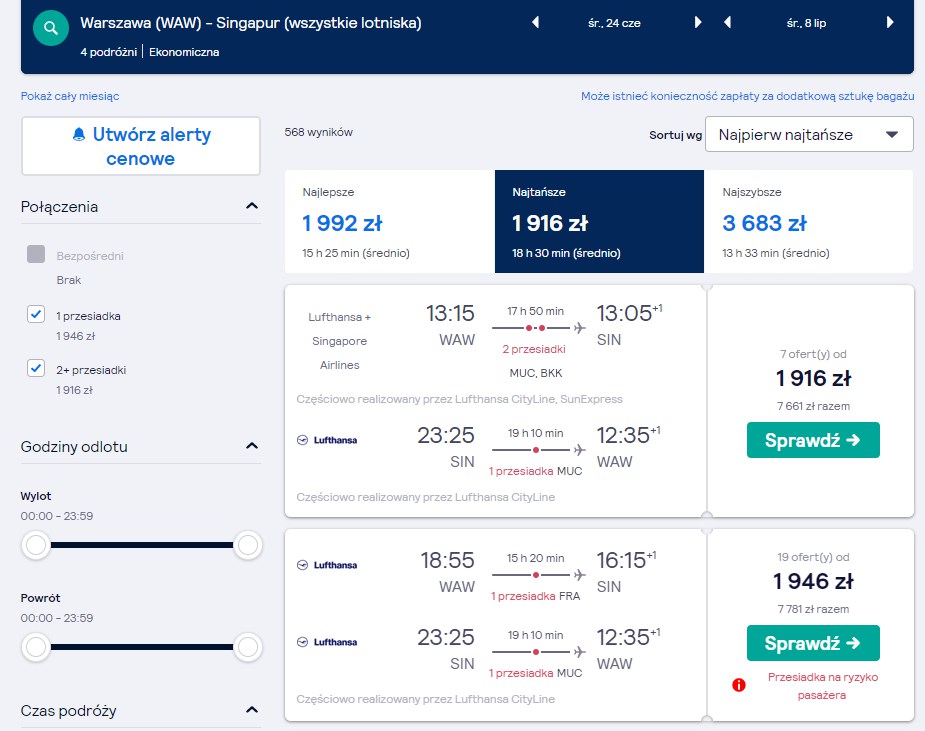Go to previous departure date arrow
Image resolution: width=925 pixels, height=731 pixels.
(x=536, y=22)
